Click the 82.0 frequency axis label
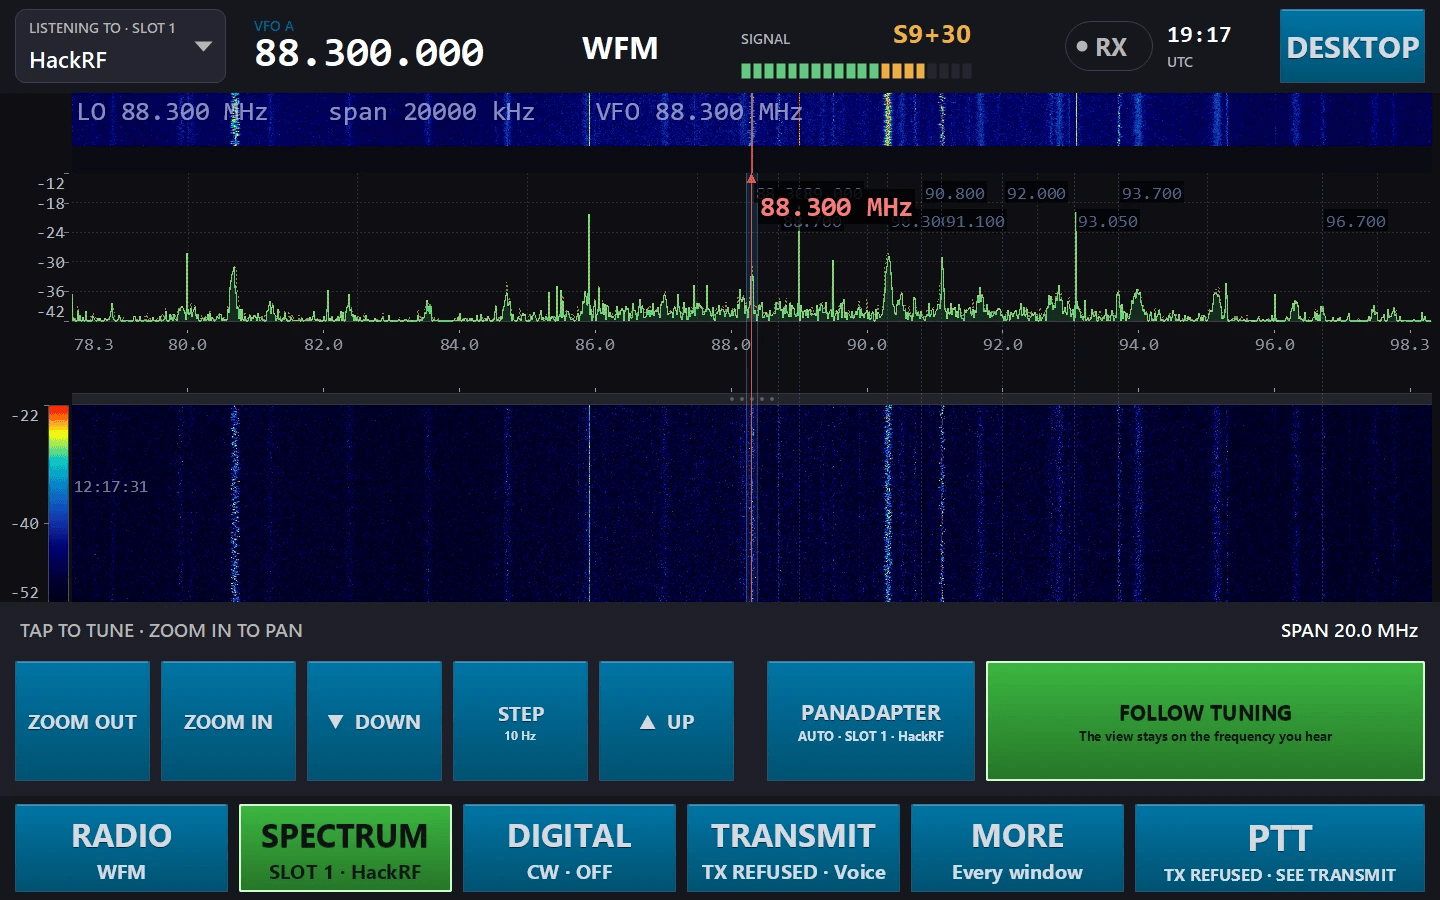 [323, 345]
